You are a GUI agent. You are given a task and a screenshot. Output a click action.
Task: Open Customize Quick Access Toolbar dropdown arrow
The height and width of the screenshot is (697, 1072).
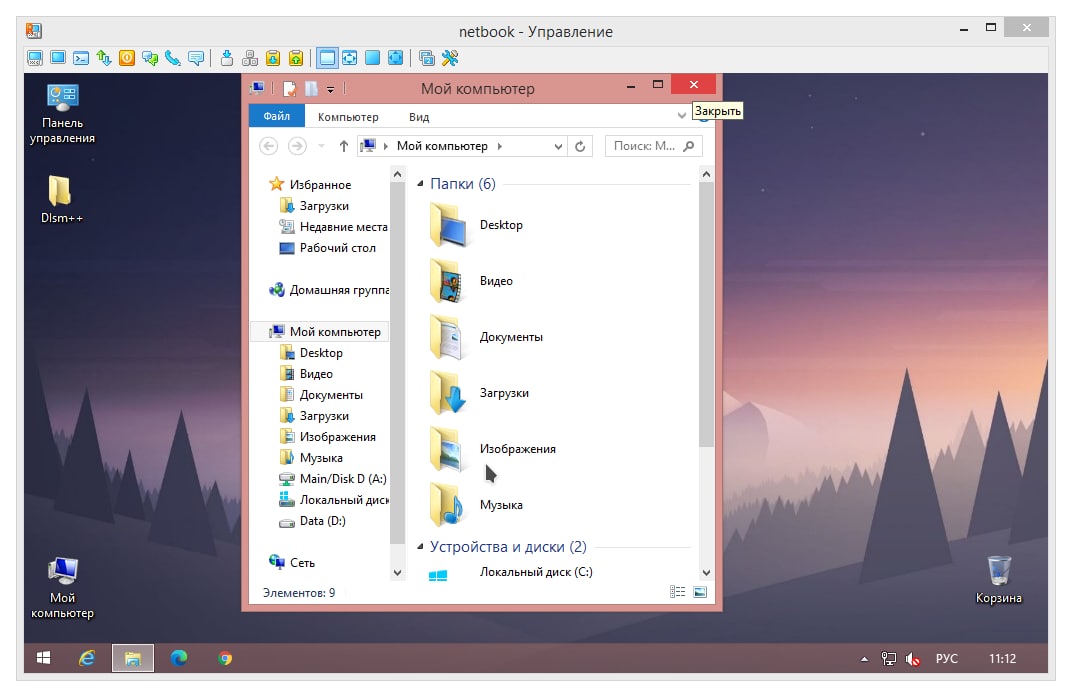click(330, 89)
